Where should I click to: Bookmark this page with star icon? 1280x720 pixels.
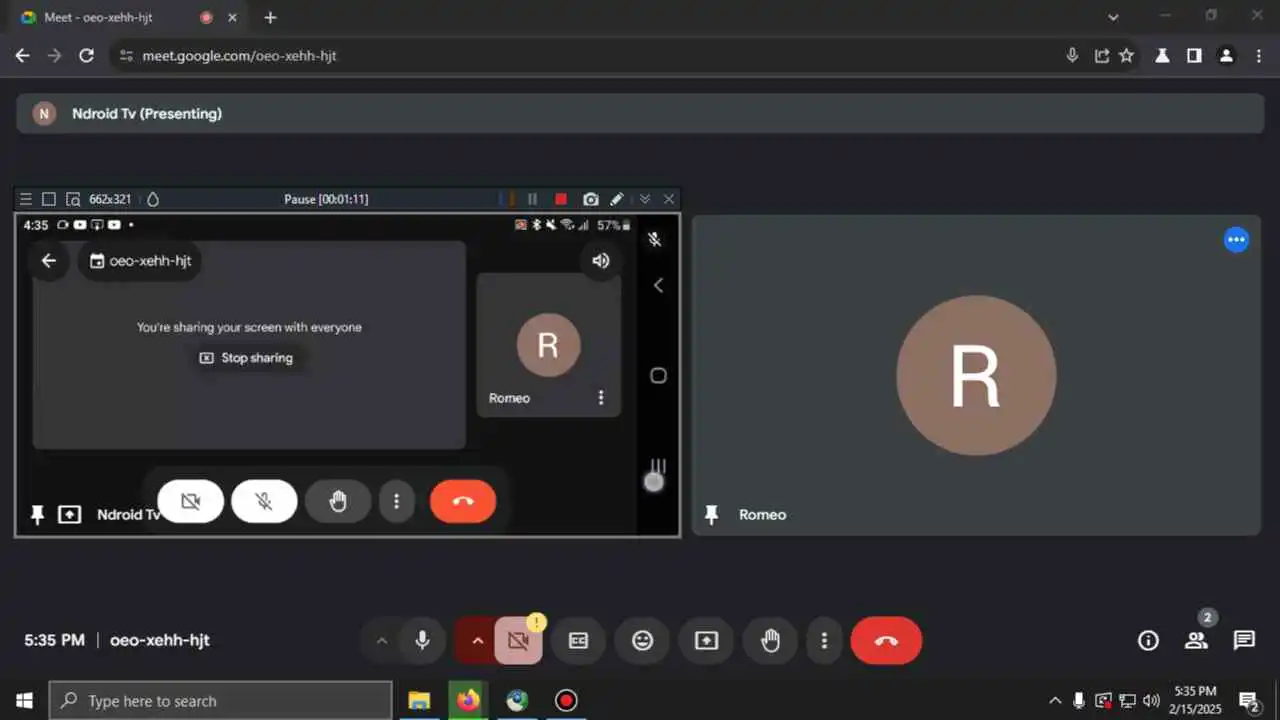click(1126, 56)
